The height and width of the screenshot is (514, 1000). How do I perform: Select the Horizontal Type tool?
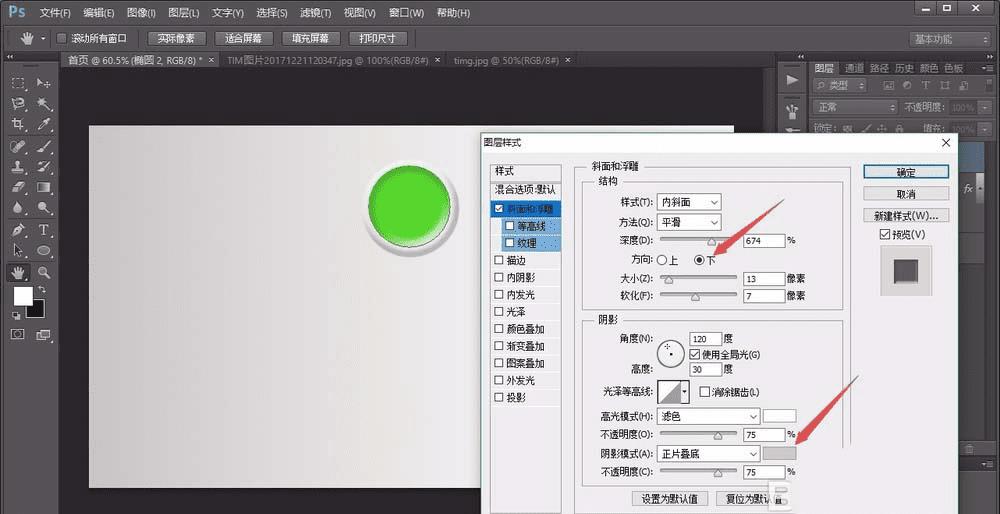(x=43, y=230)
